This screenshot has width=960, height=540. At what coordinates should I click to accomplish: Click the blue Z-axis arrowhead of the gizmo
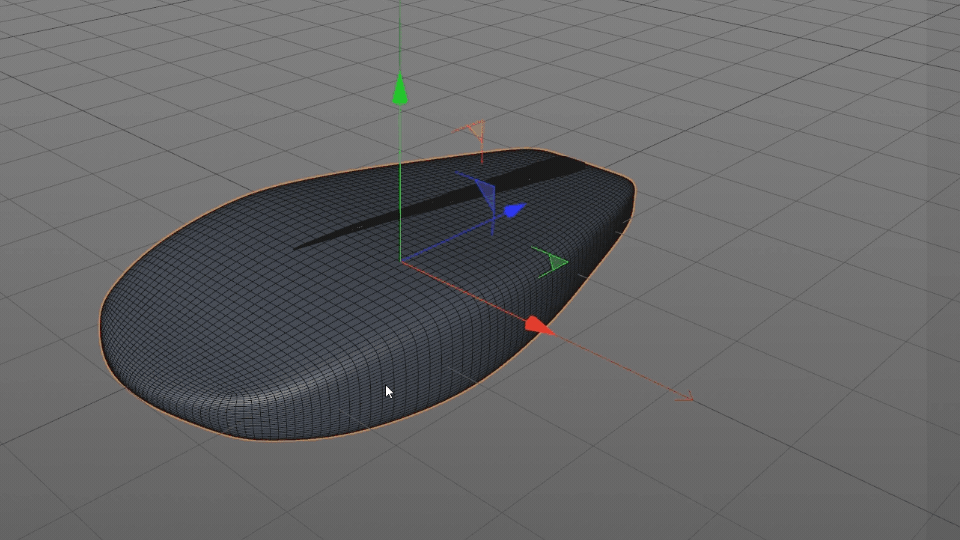[514, 211]
